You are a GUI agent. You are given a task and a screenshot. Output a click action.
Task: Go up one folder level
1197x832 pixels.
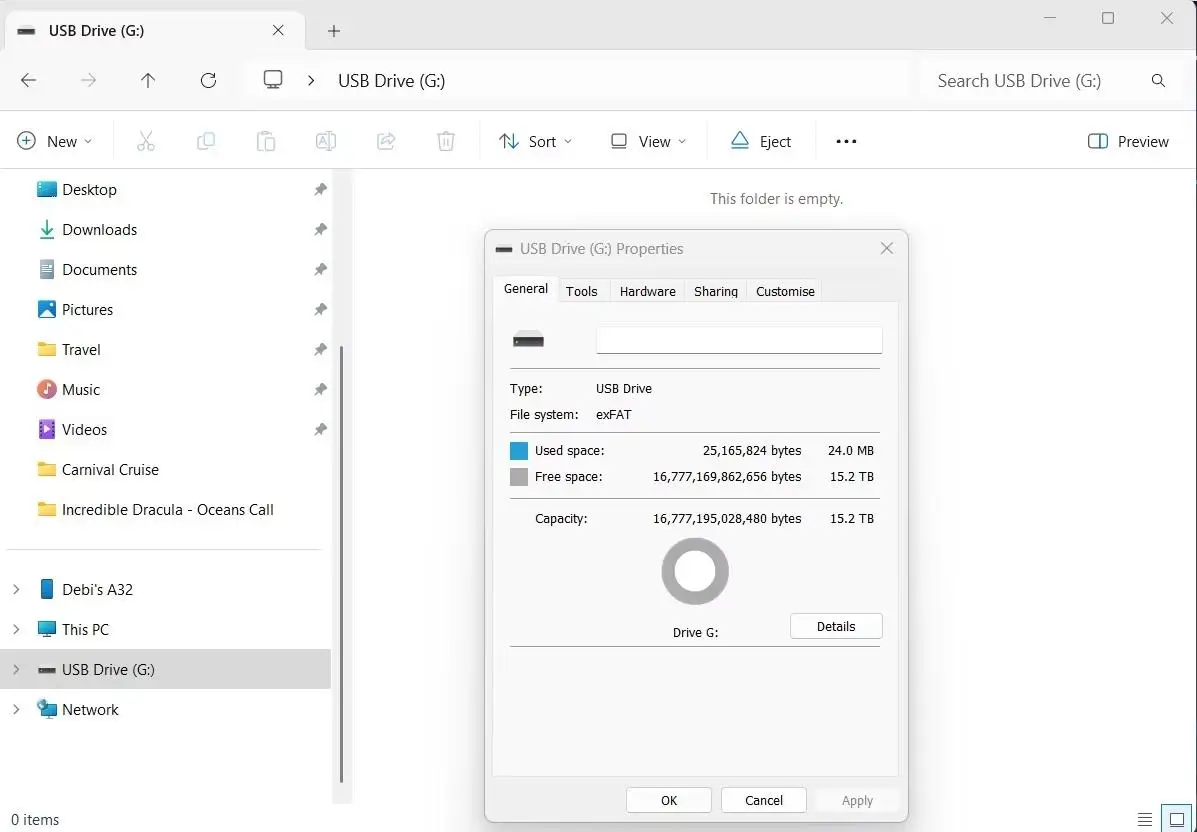pyautogui.click(x=148, y=80)
